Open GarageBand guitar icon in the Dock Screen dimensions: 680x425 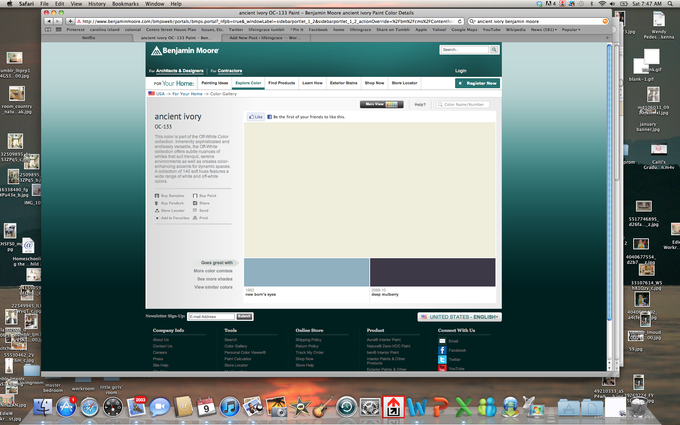tap(323, 408)
